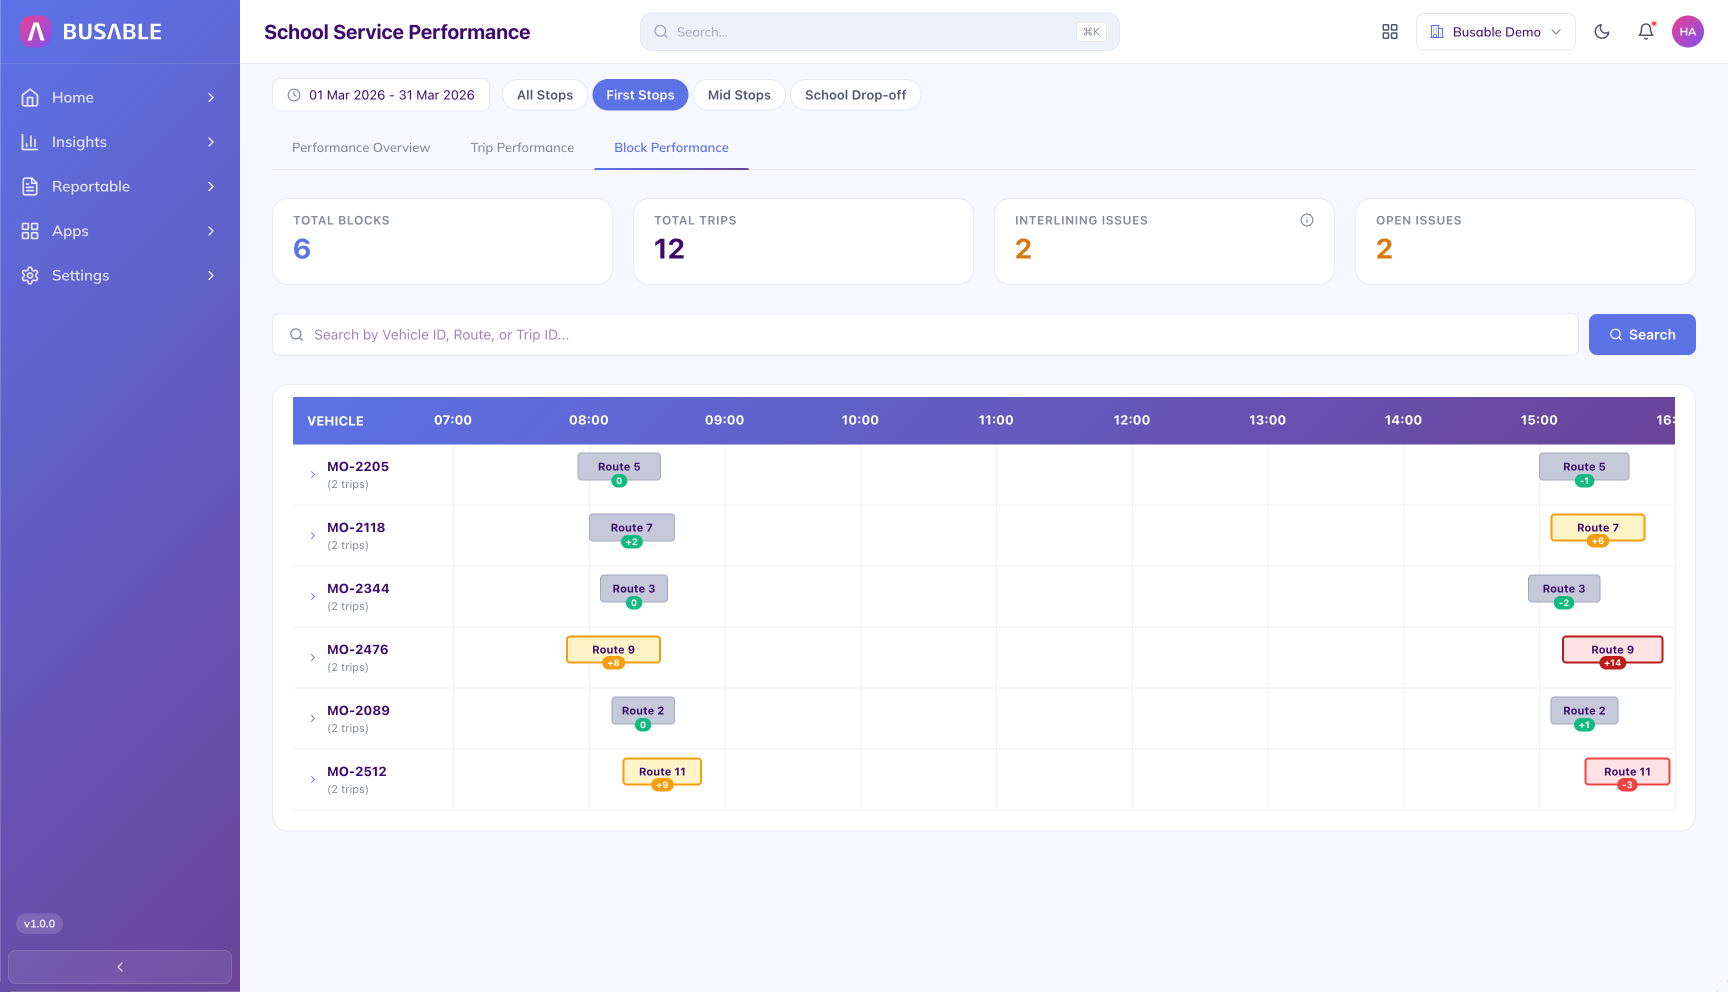
Task: Switch to Trip Performance tab
Action: coord(522,148)
